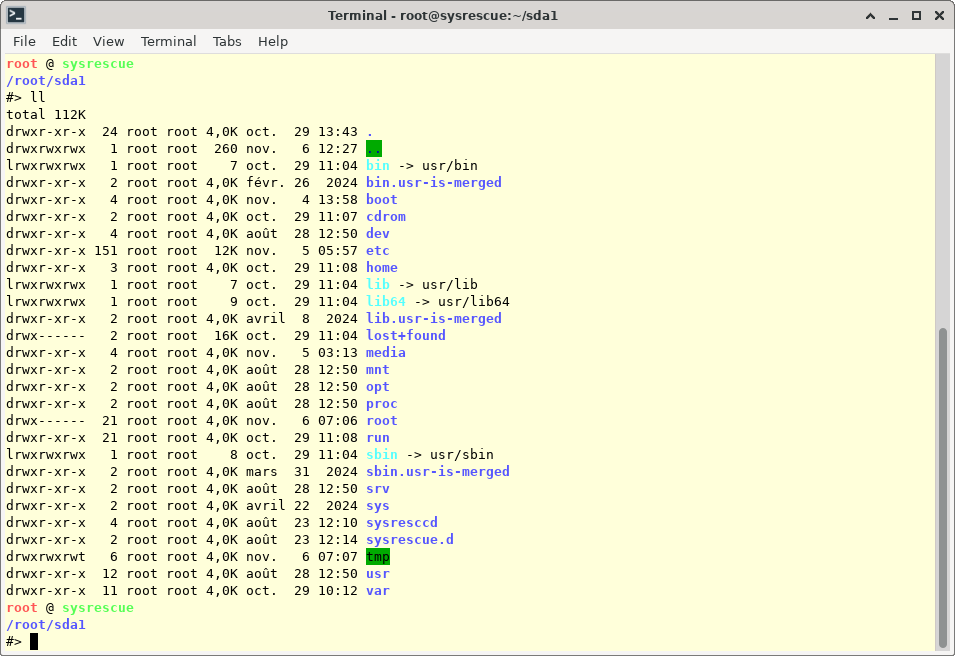955x656 pixels.
Task: Click the terminal application icon in title bar
Action: click(16, 15)
